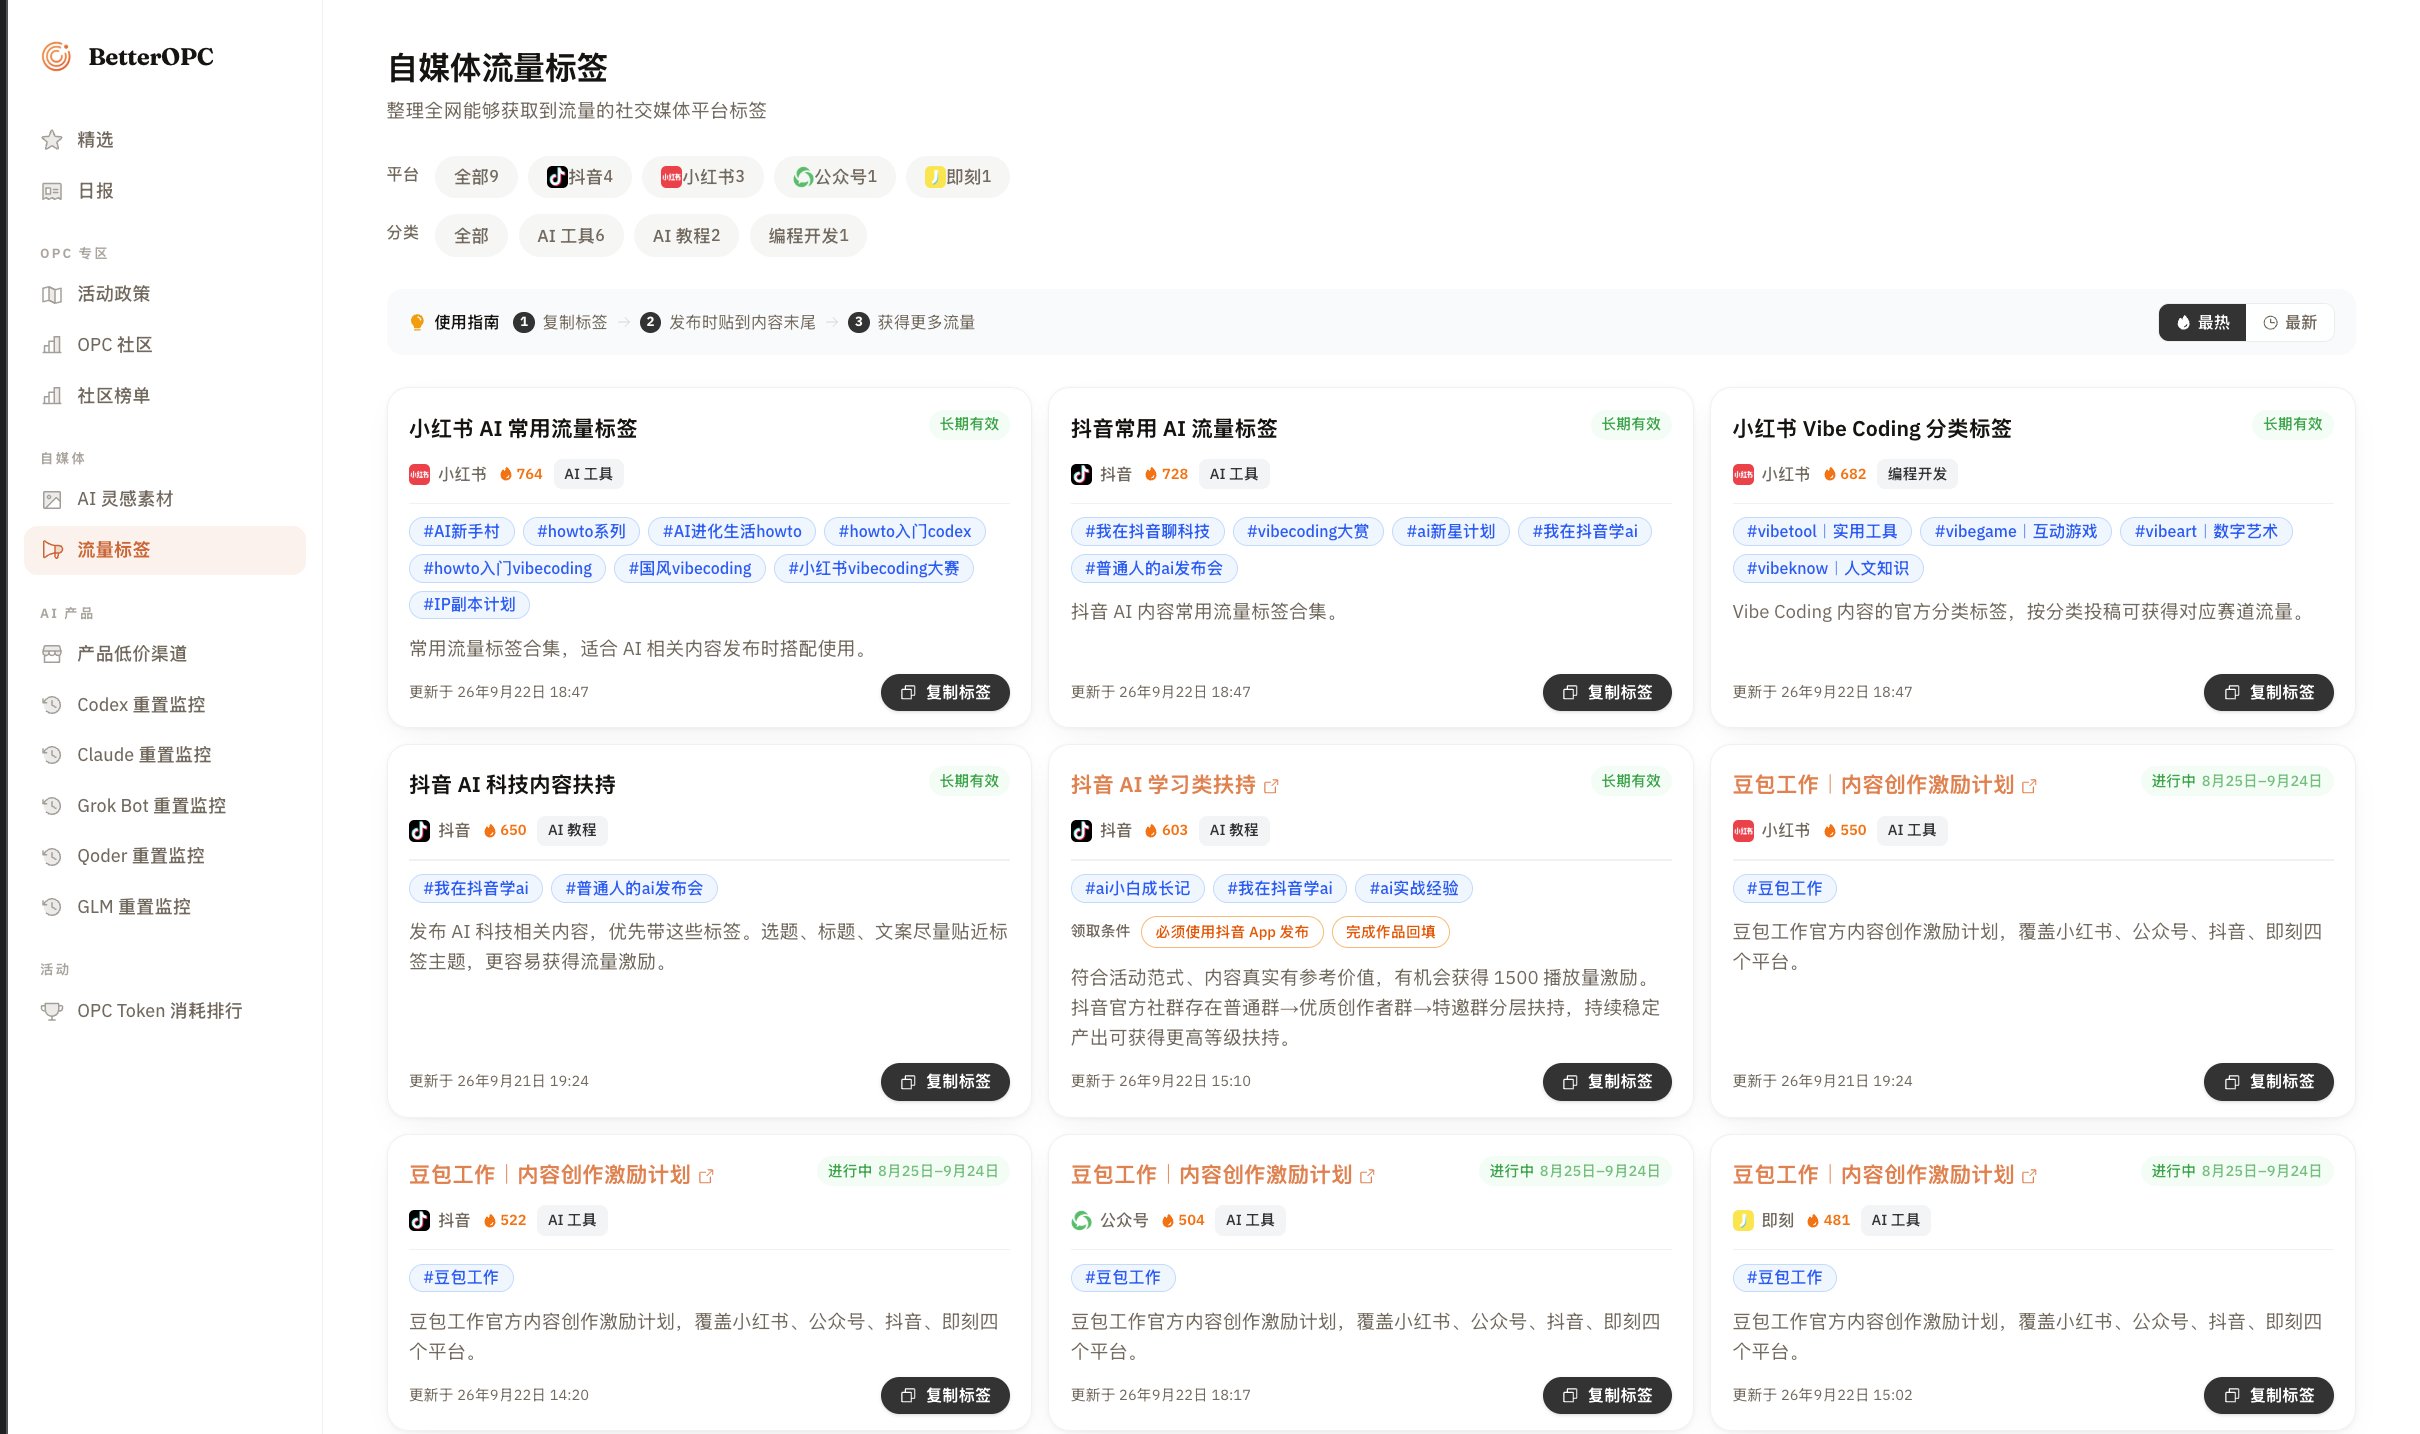Click Claude 重置监控 clock icon
2420x1434 pixels.
tap(52, 755)
